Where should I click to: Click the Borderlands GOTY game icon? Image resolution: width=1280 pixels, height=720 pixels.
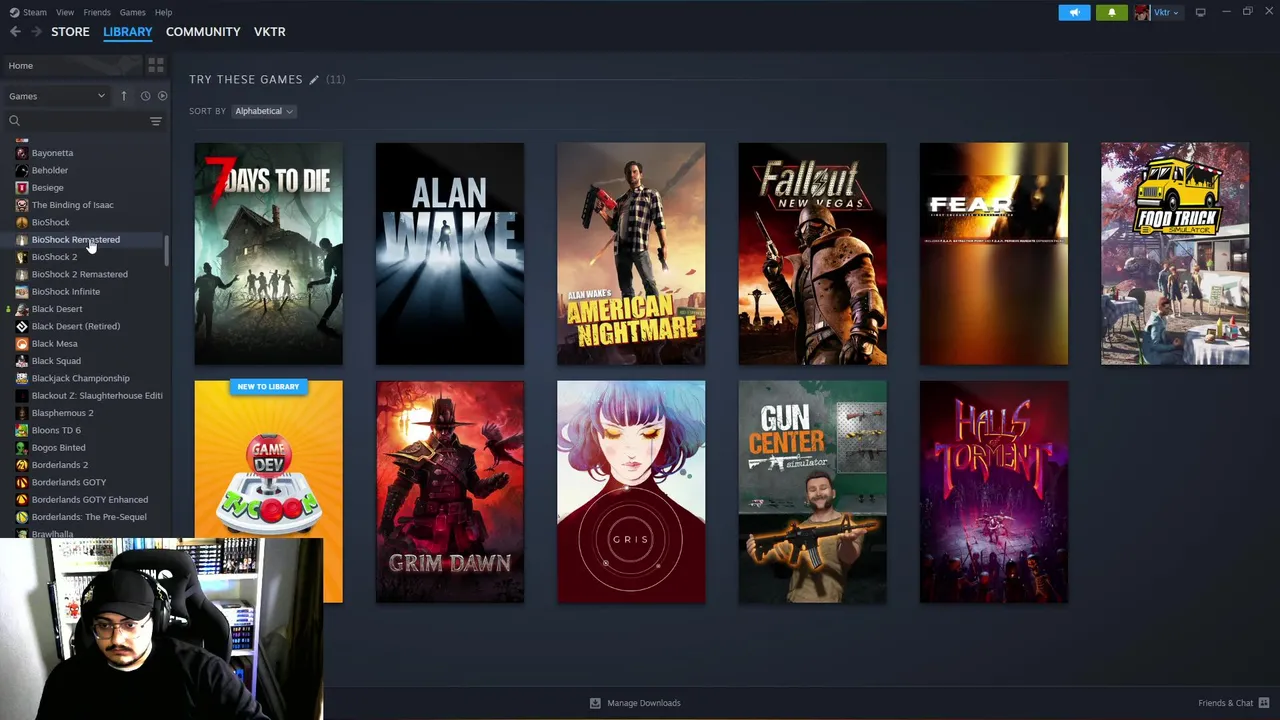[22, 482]
